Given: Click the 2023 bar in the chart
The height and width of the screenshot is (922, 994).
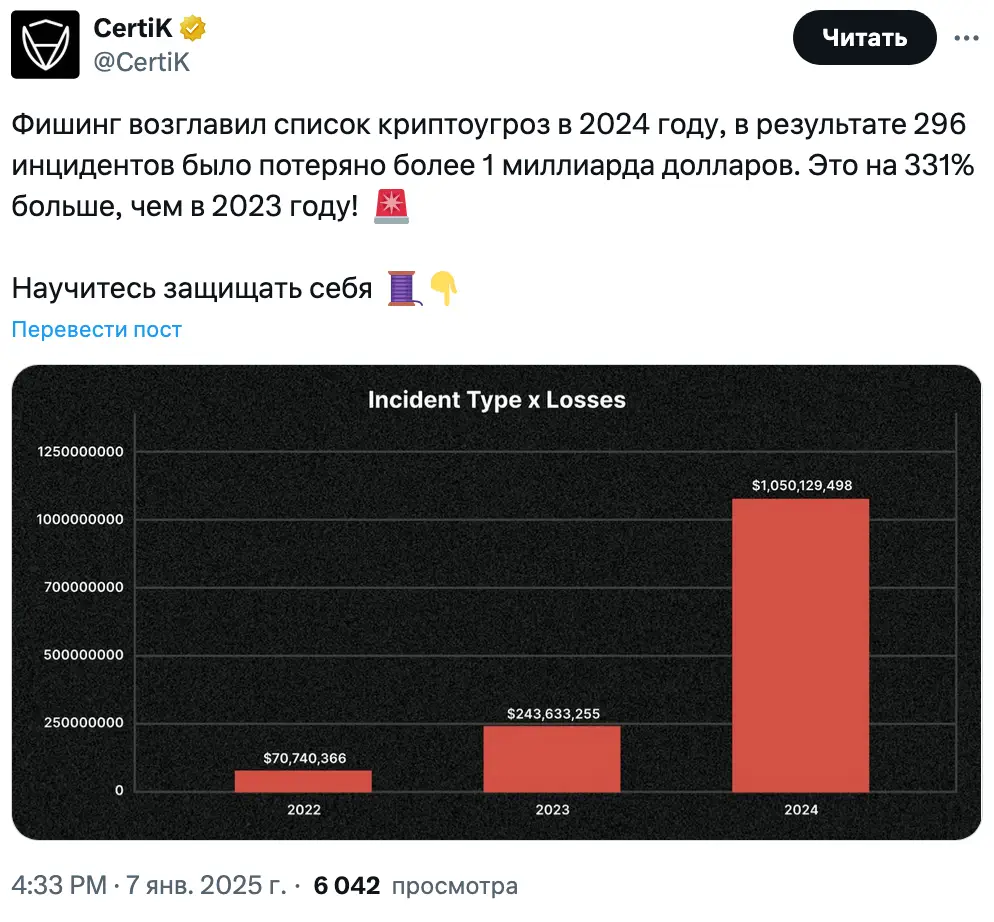Looking at the screenshot, I should click(552, 758).
